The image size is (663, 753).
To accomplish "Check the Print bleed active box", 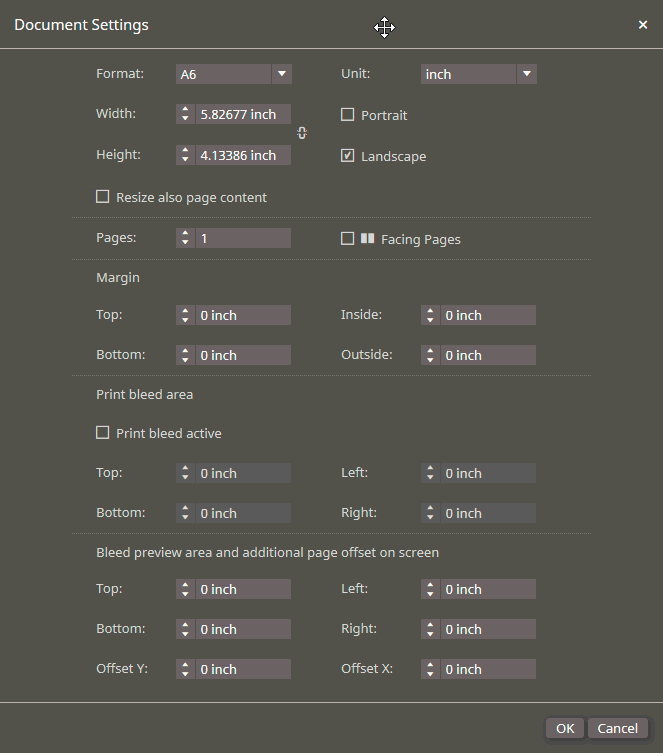I will [103, 433].
